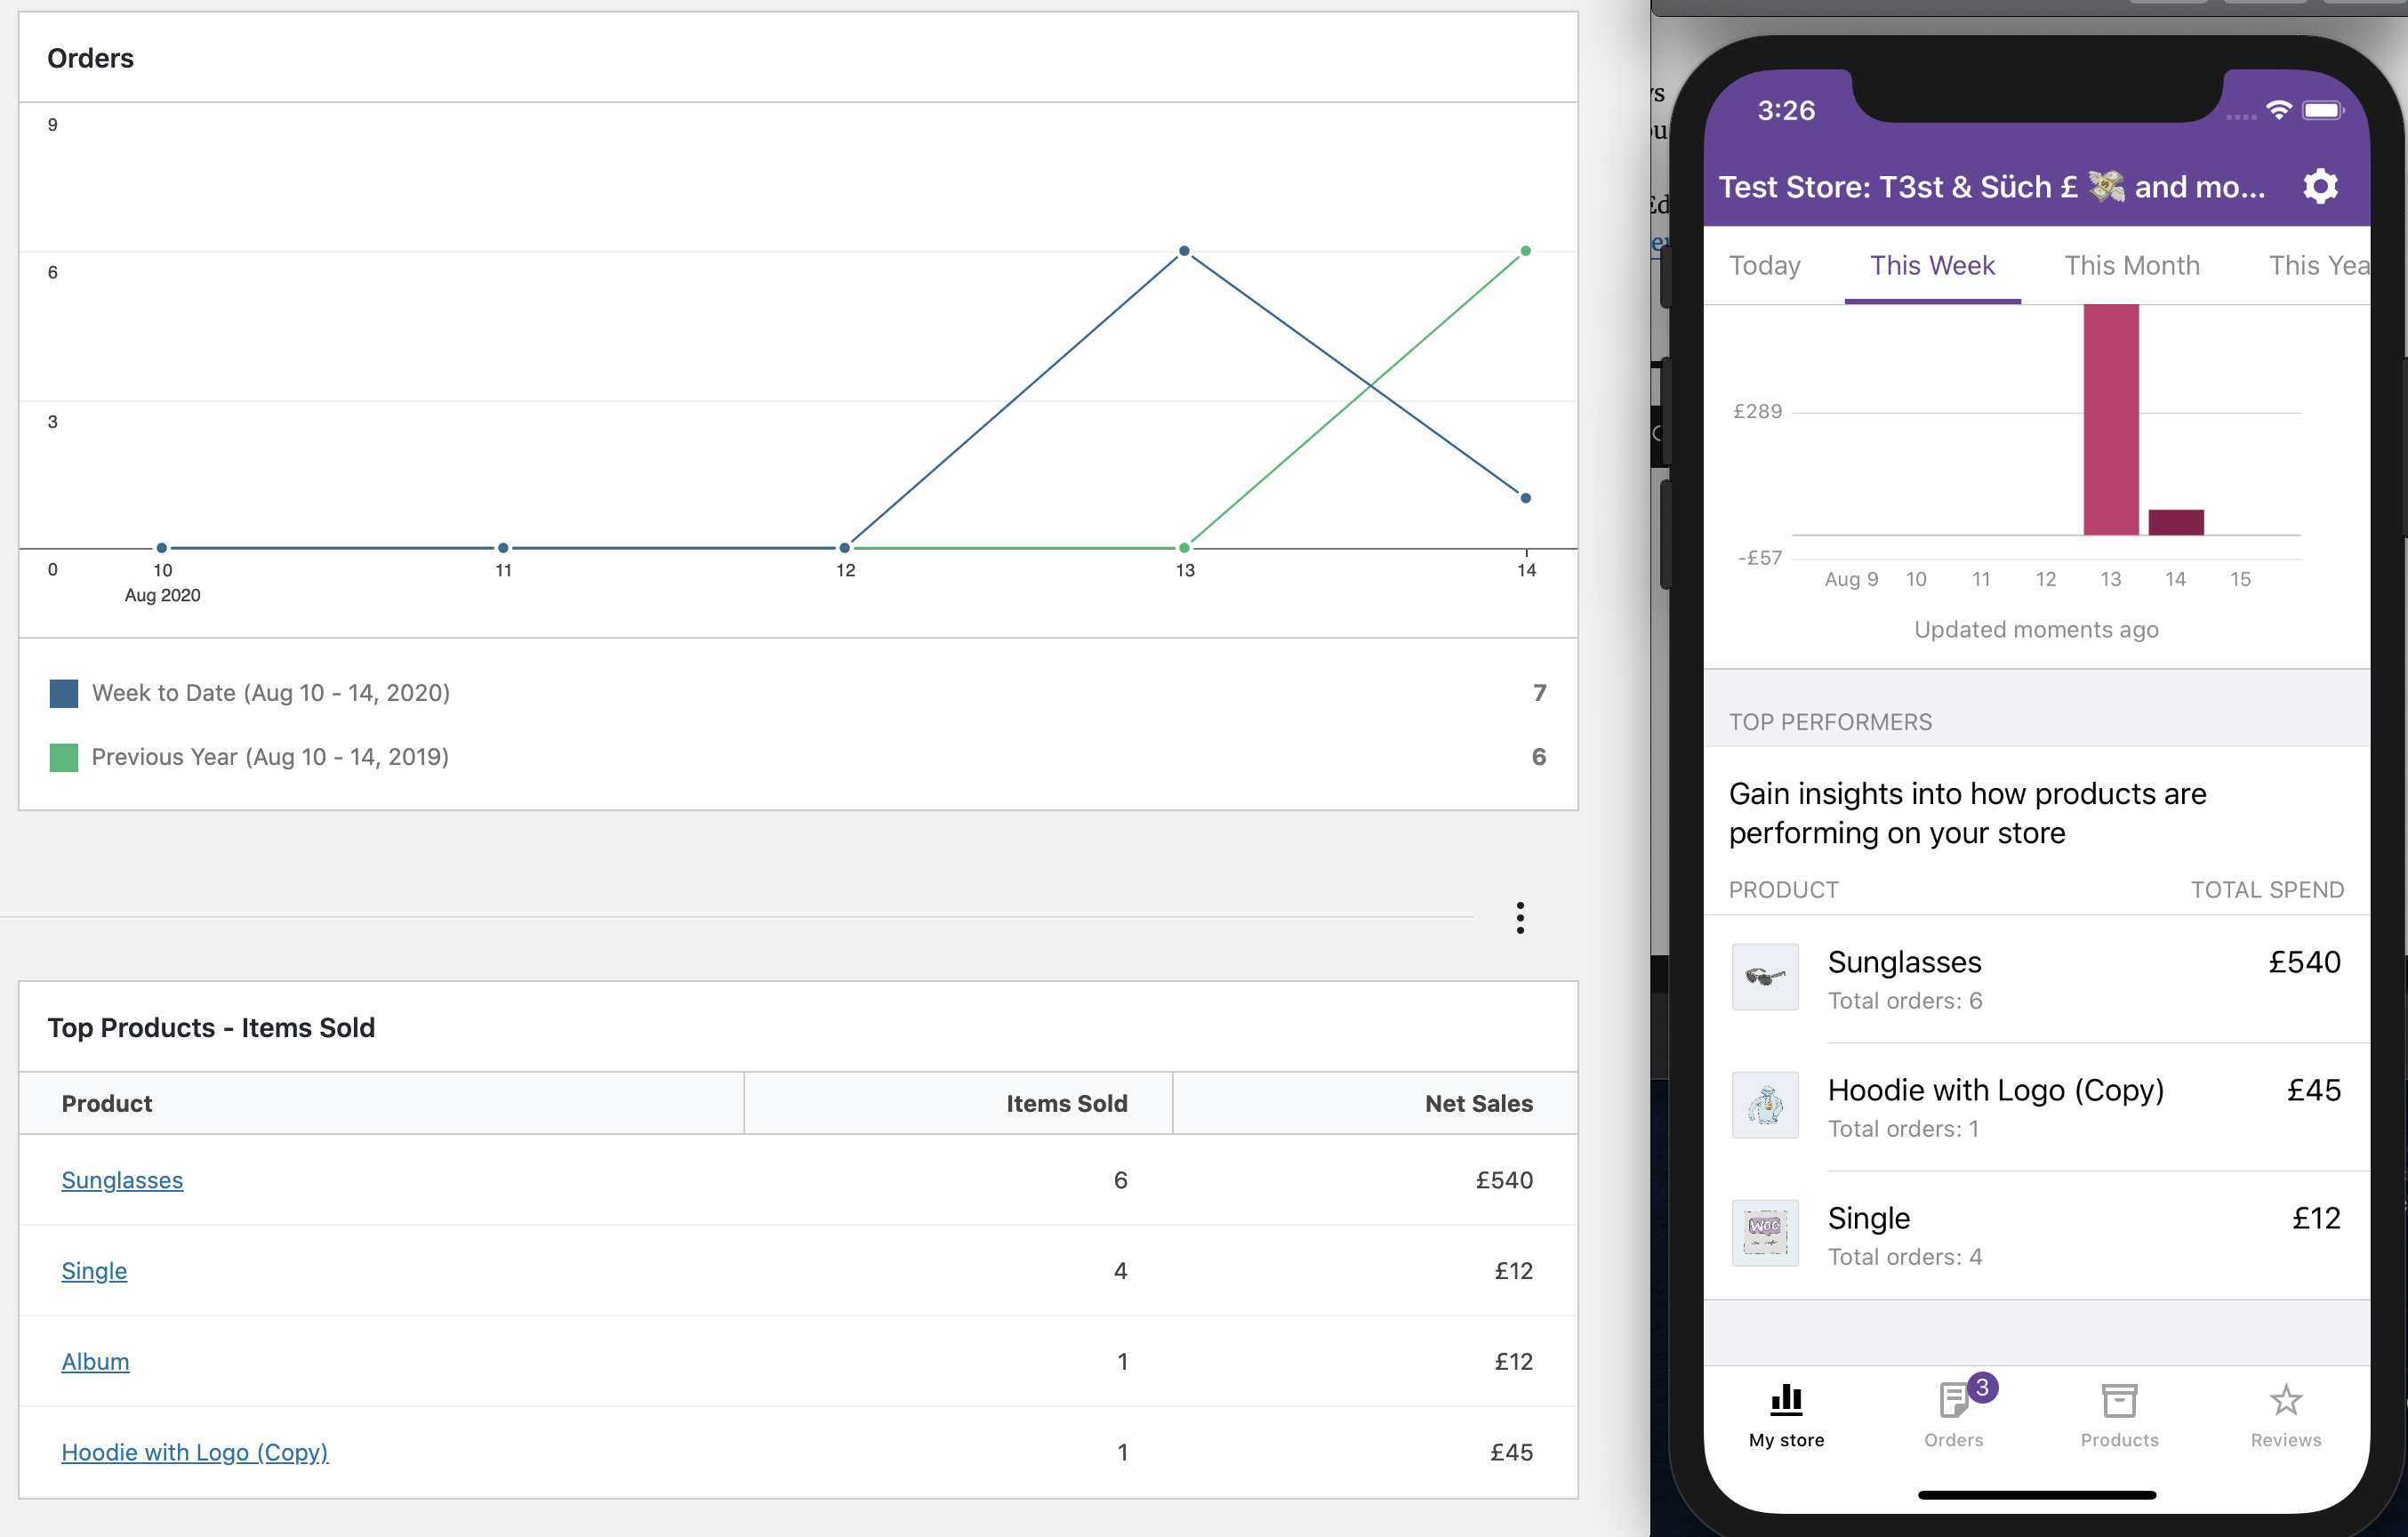Tap Total orders: 4 under Single

point(1904,1256)
